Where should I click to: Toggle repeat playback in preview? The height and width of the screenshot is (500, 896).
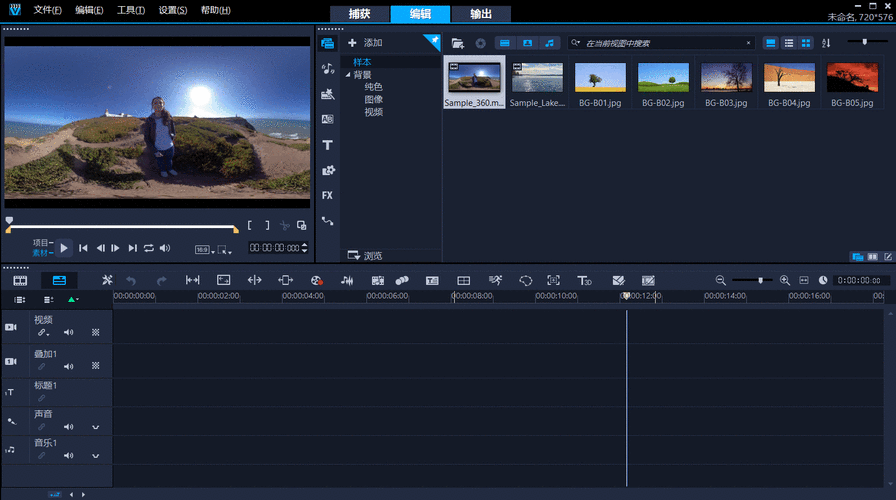149,248
